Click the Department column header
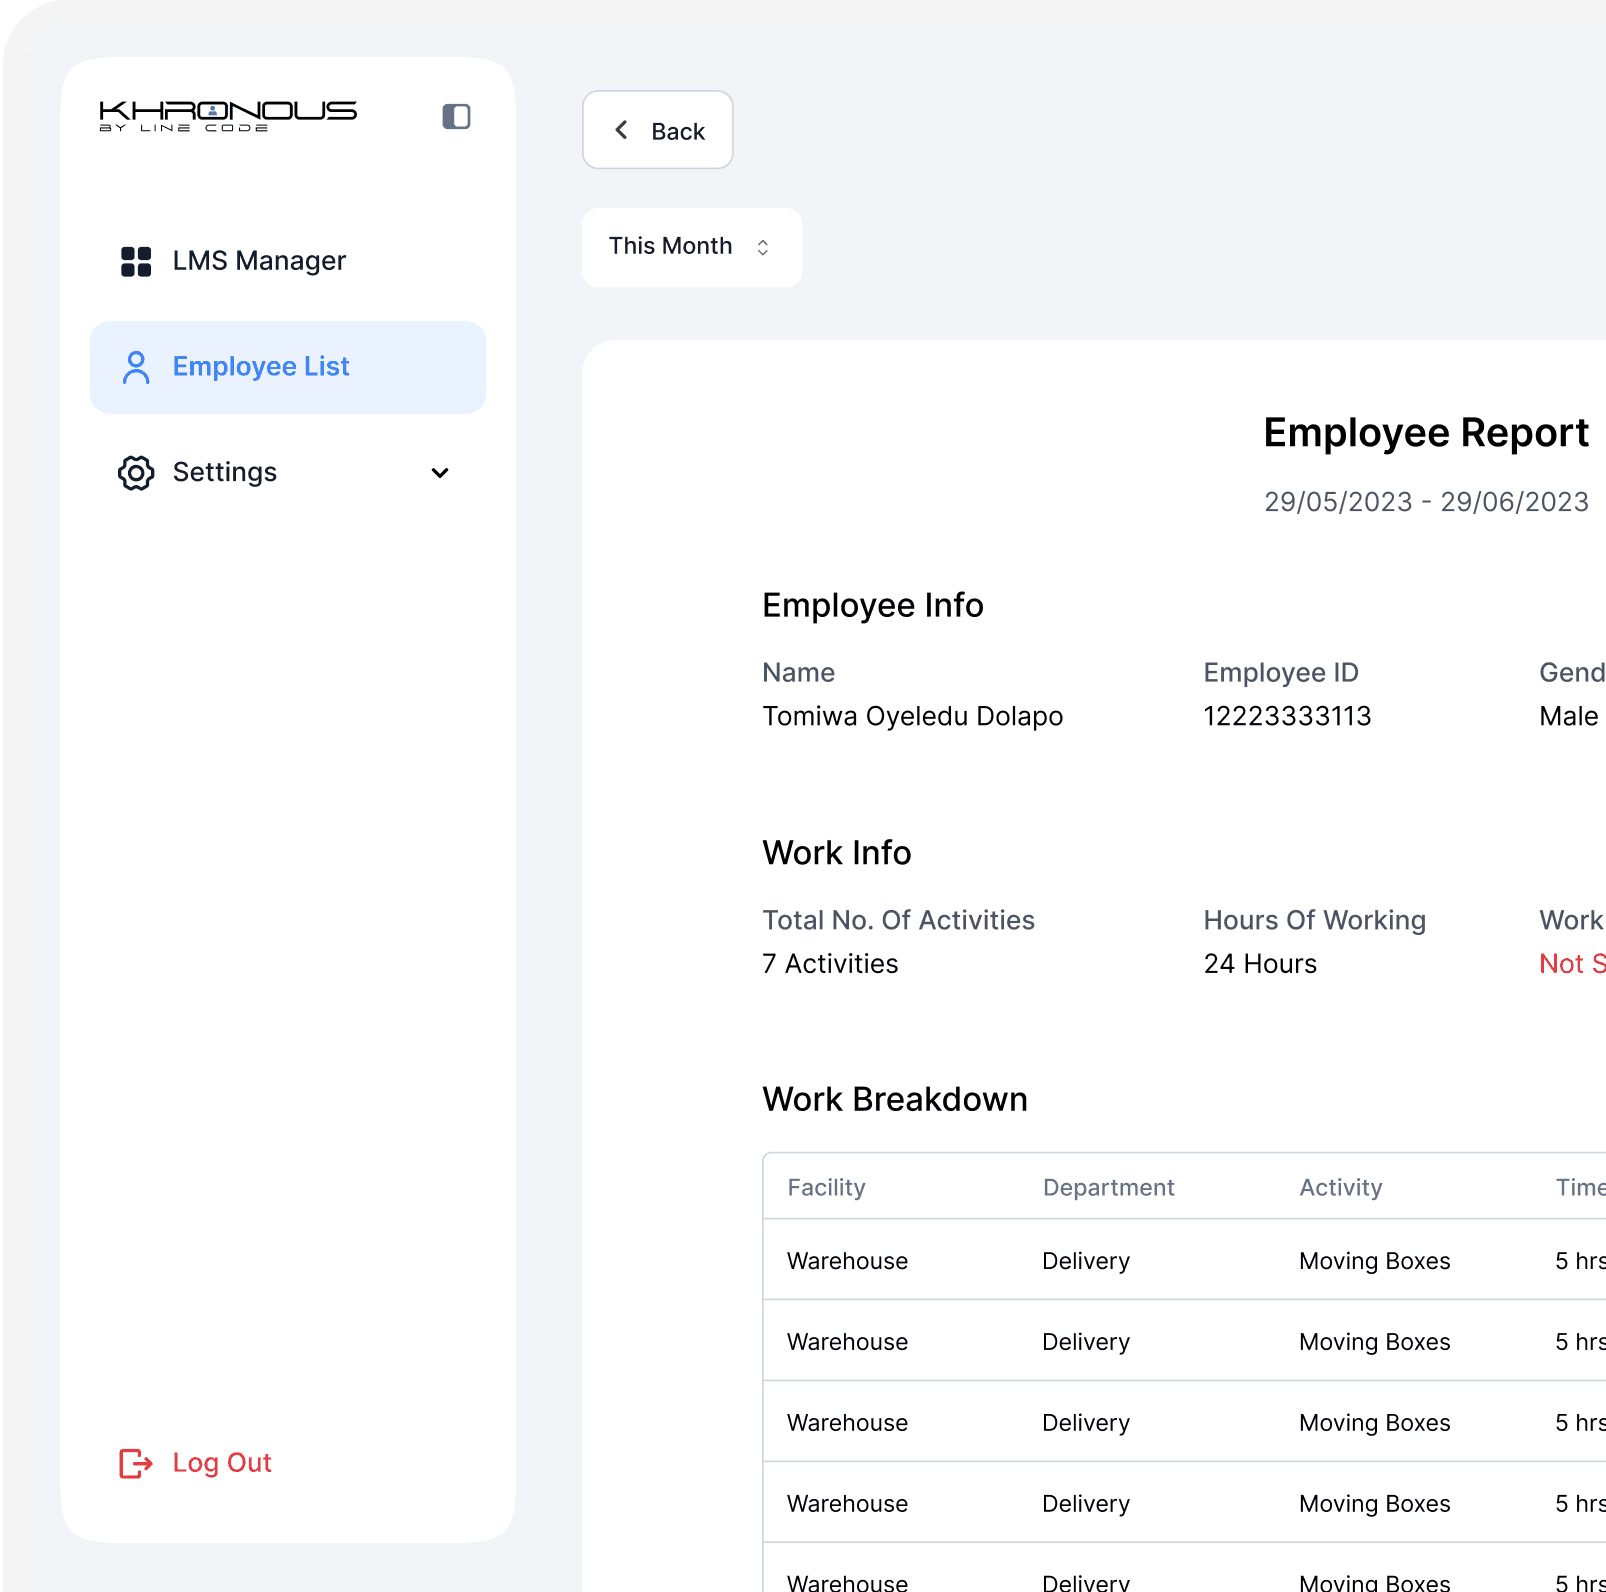Viewport: 1606px width, 1592px height. [x=1108, y=1187]
